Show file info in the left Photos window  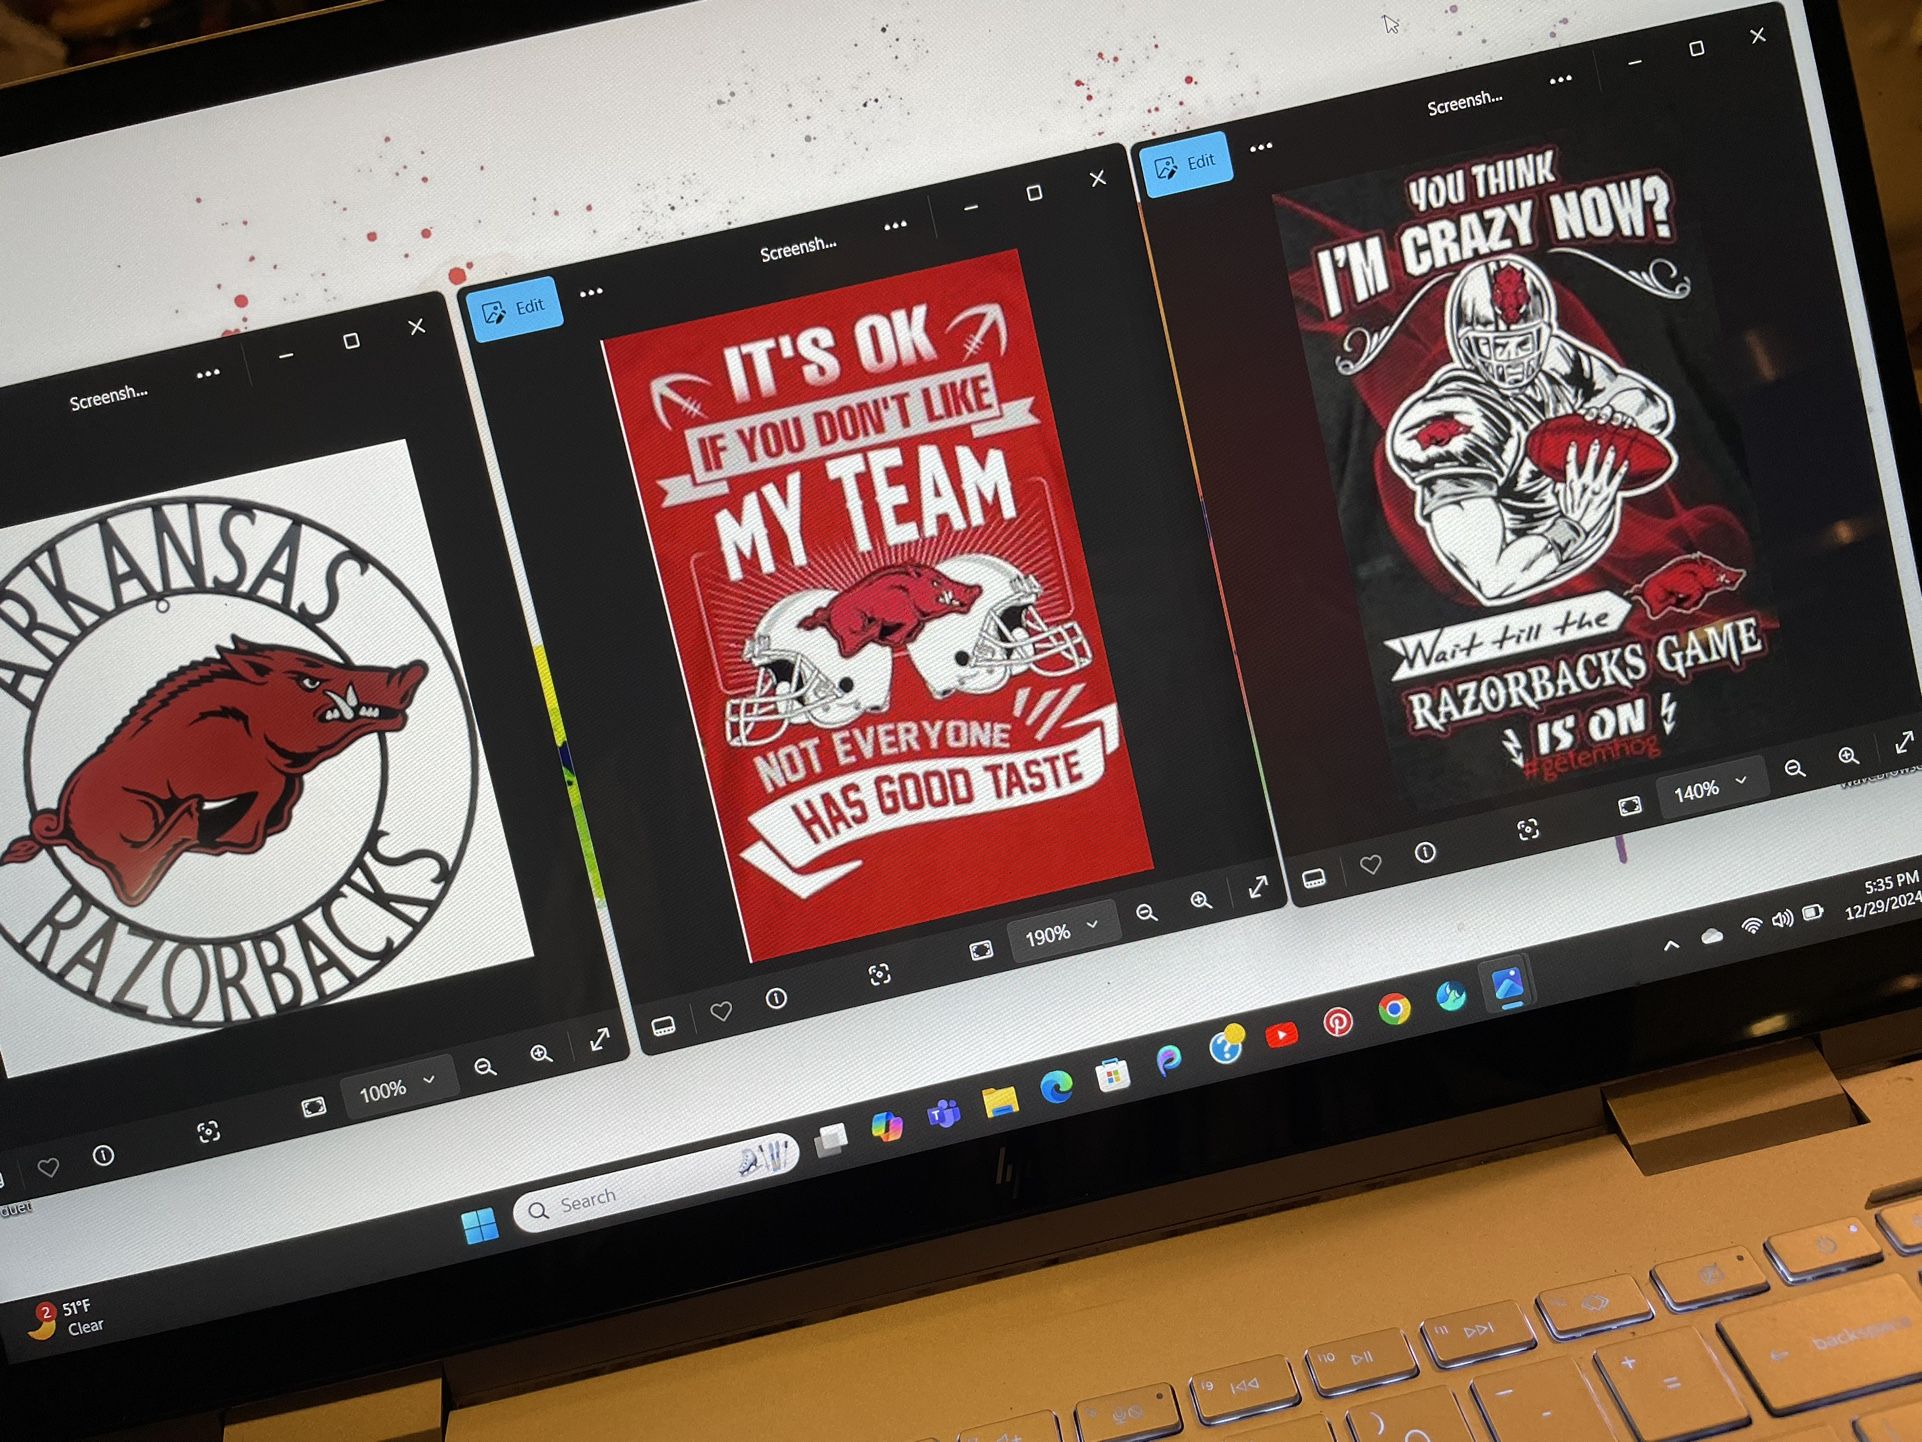point(103,1156)
